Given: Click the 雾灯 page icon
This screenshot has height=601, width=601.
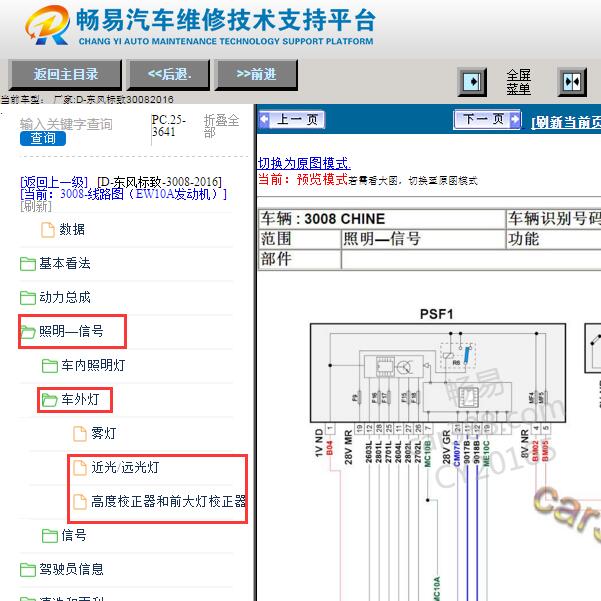Looking at the screenshot, I should pyautogui.click(x=80, y=434).
